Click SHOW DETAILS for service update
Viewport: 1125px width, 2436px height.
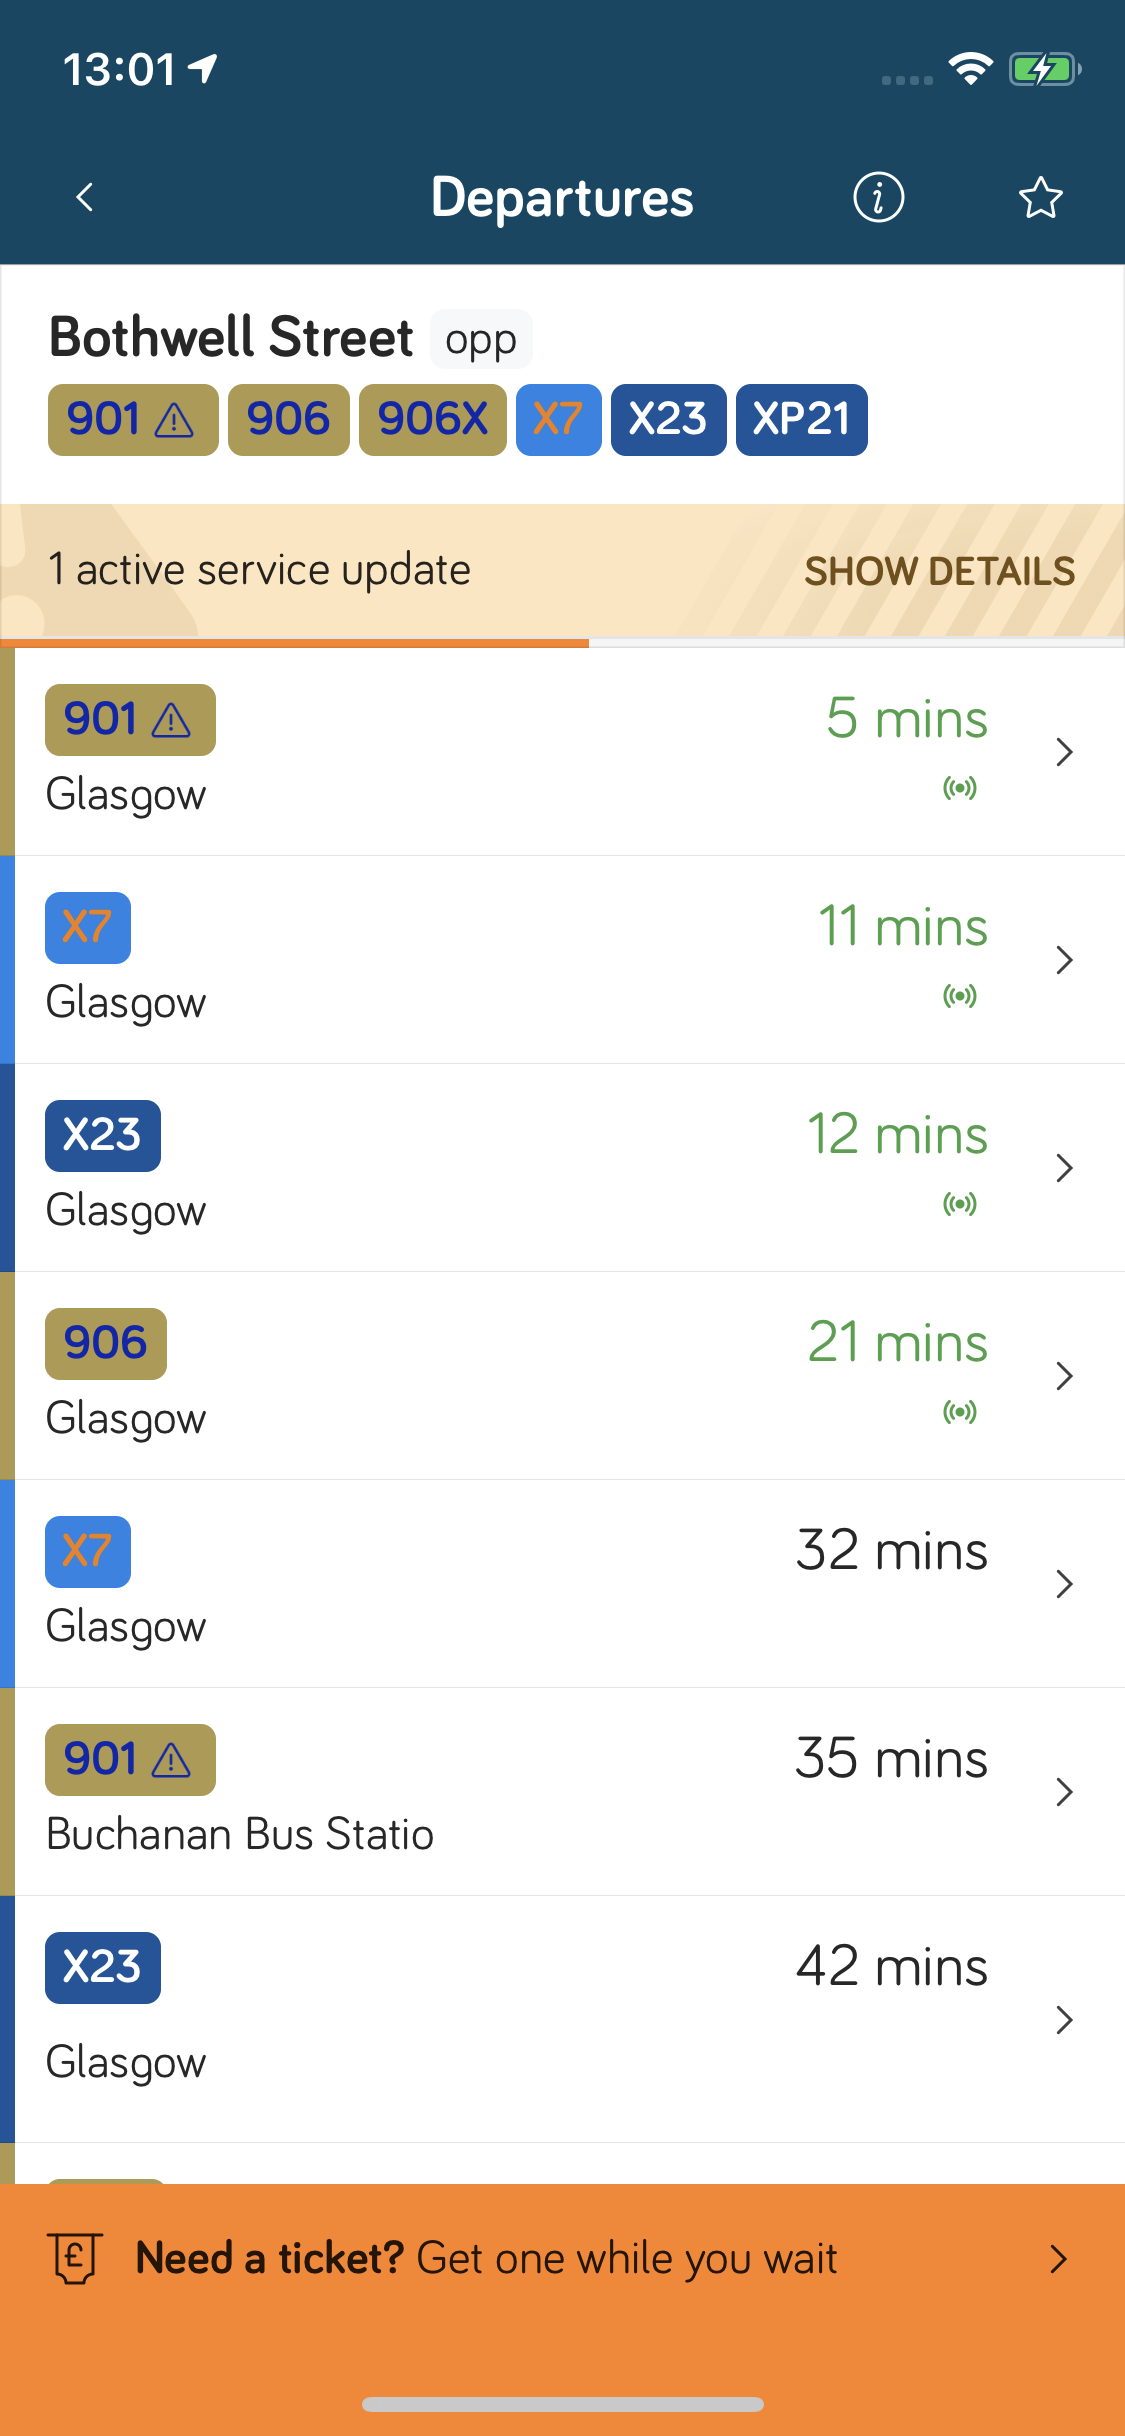click(x=939, y=571)
